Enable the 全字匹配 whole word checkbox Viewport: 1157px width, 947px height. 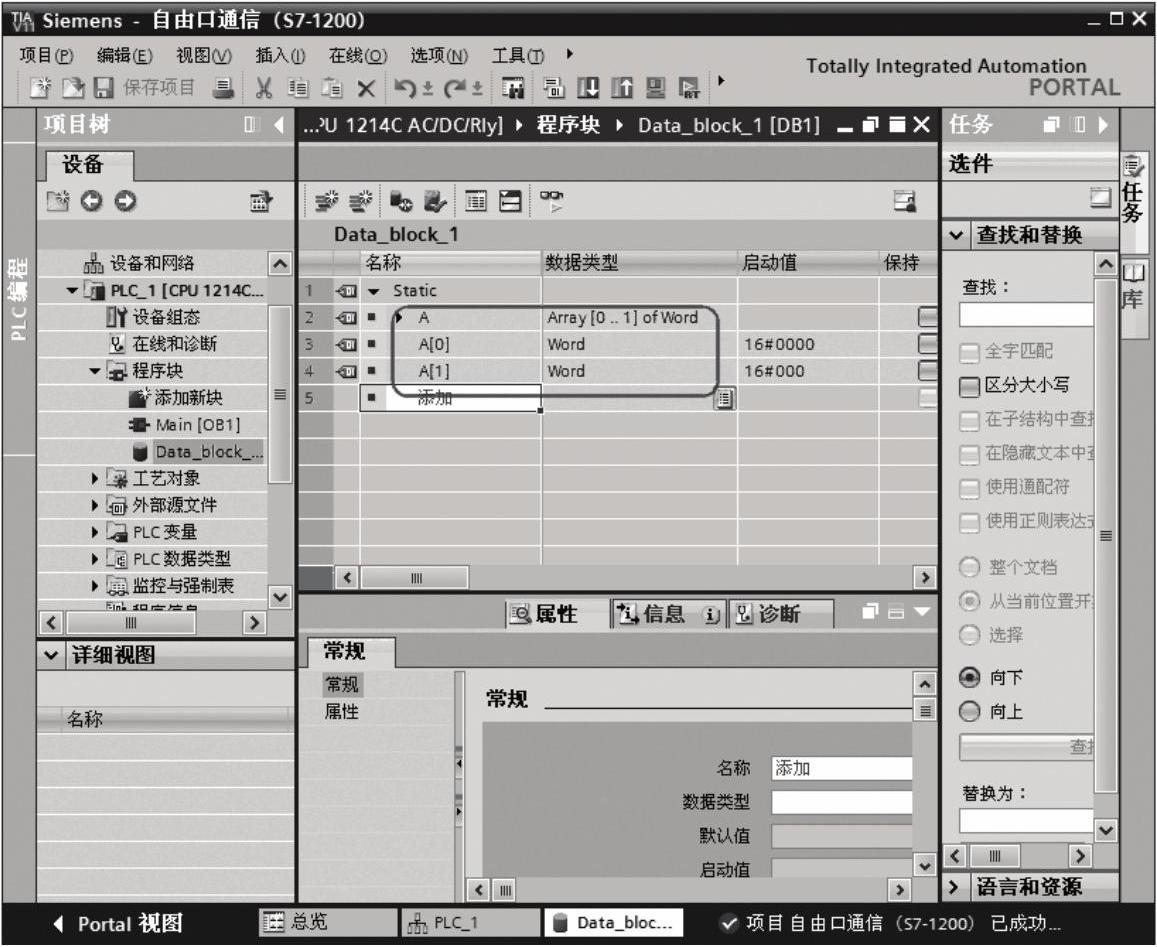pos(969,353)
